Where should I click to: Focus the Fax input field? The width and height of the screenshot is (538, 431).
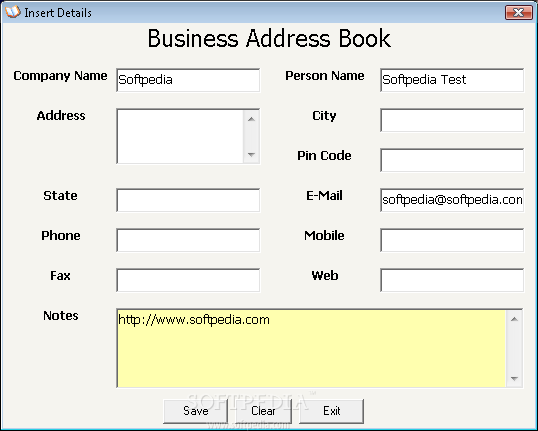188,280
